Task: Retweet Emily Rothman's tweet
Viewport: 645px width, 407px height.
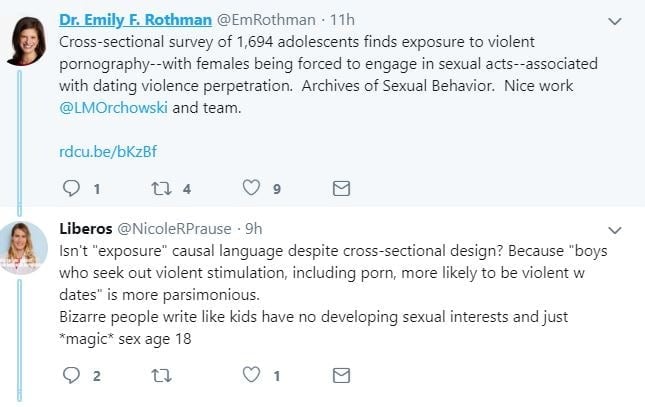Action: click(161, 188)
